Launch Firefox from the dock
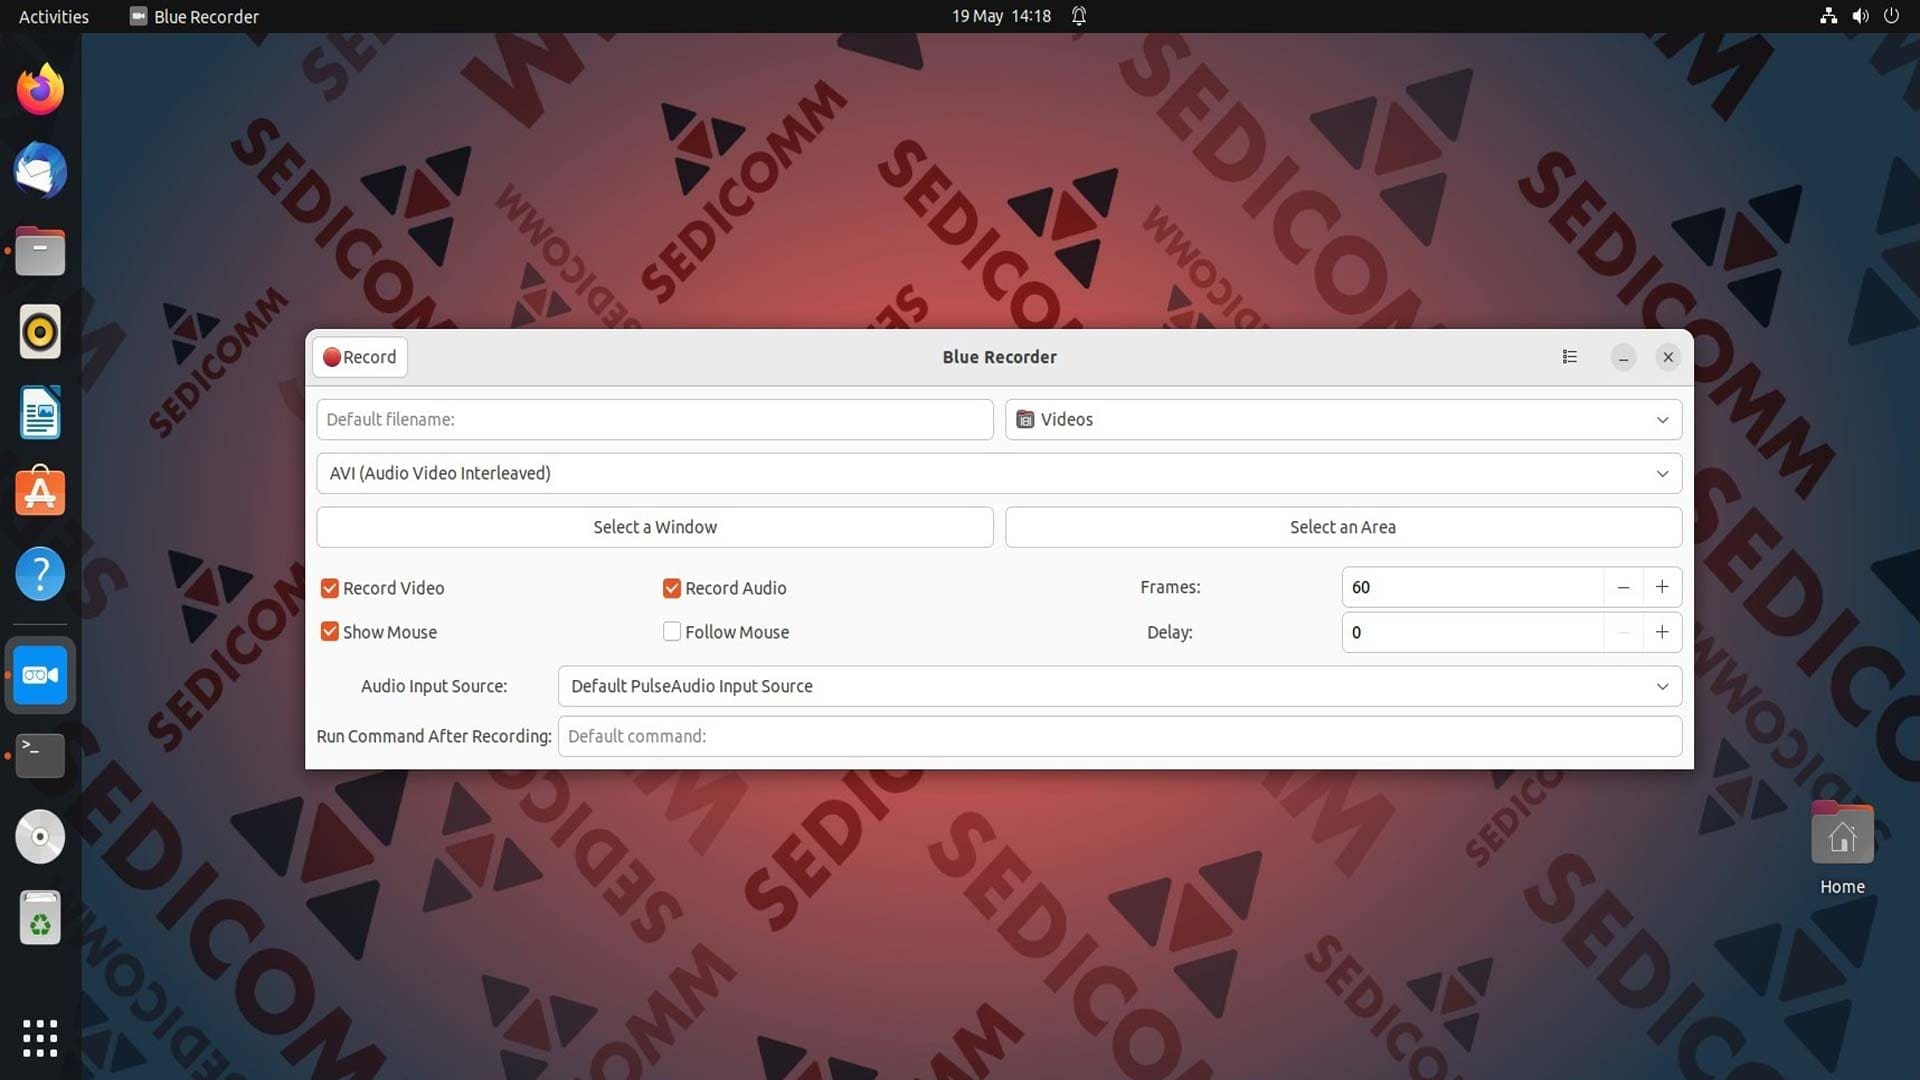1920x1080 pixels. (x=40, y=90)
